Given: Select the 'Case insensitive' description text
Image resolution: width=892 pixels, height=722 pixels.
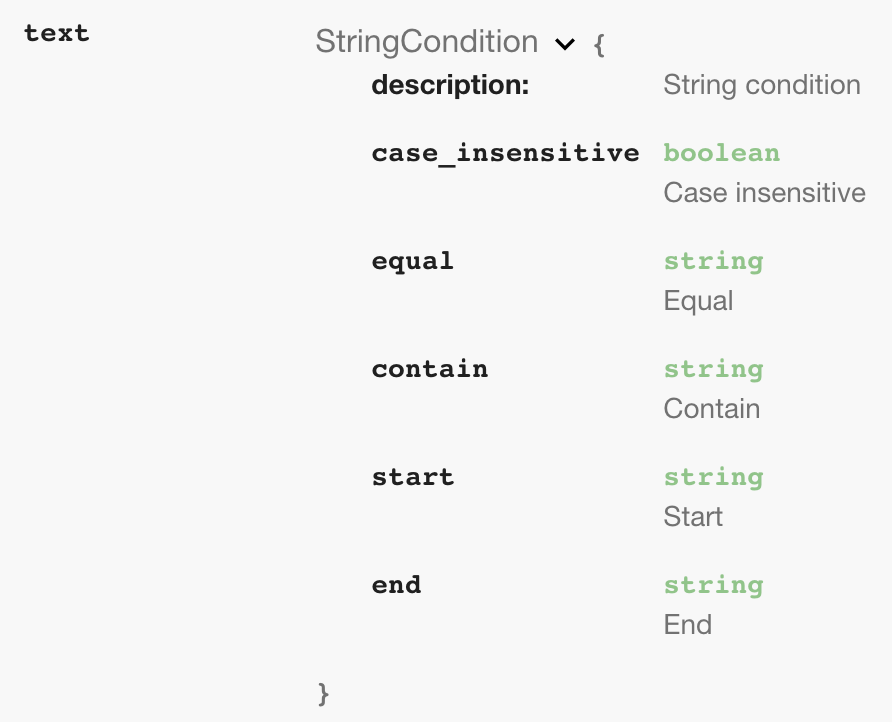Looking at the screenshot, I should pyautogui.click(x=764, y=192).
